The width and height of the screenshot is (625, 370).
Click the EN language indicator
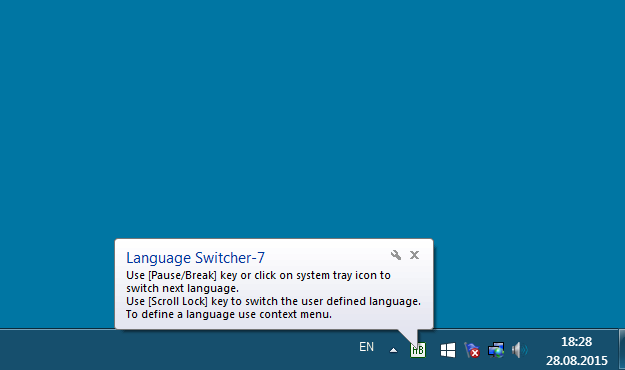coord(366,347)
